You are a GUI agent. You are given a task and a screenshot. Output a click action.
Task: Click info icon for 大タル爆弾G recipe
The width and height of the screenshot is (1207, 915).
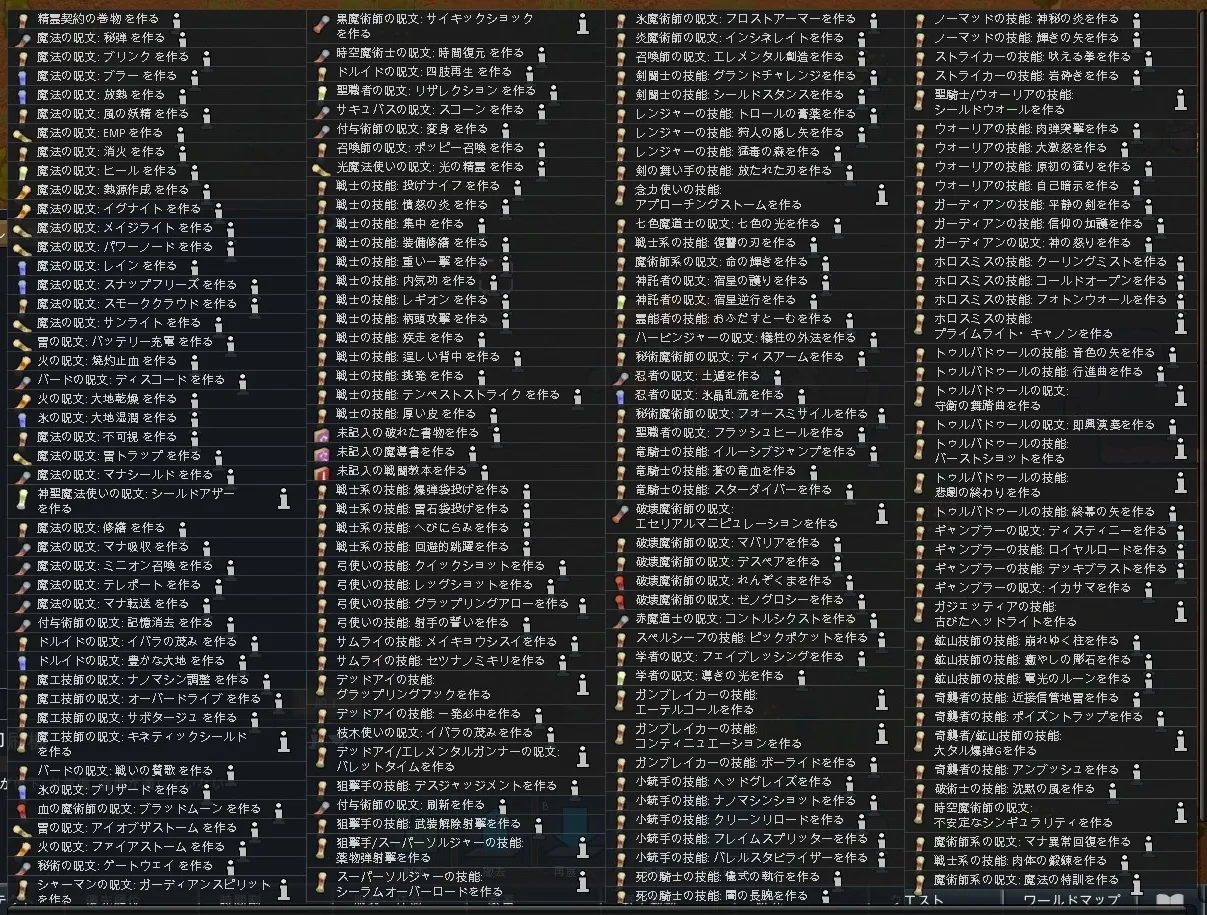1180,742
